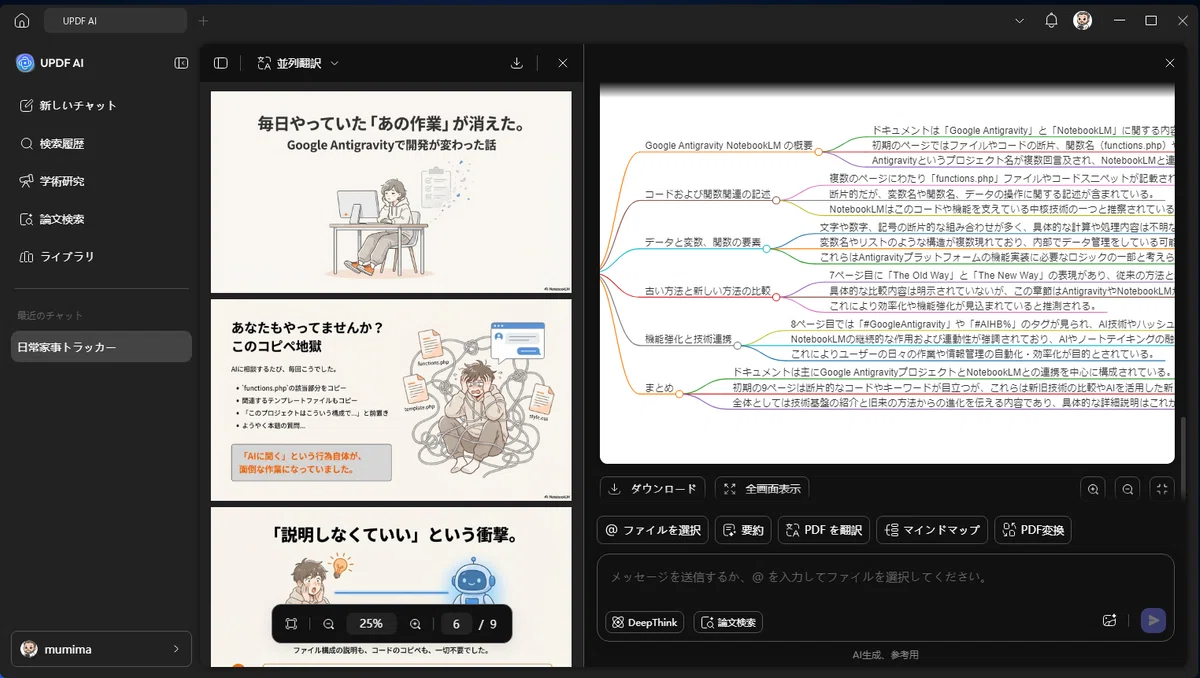
Task: Click Google Antigravity NotebookLM の概要 node
Action: click(x=729, y=146)
